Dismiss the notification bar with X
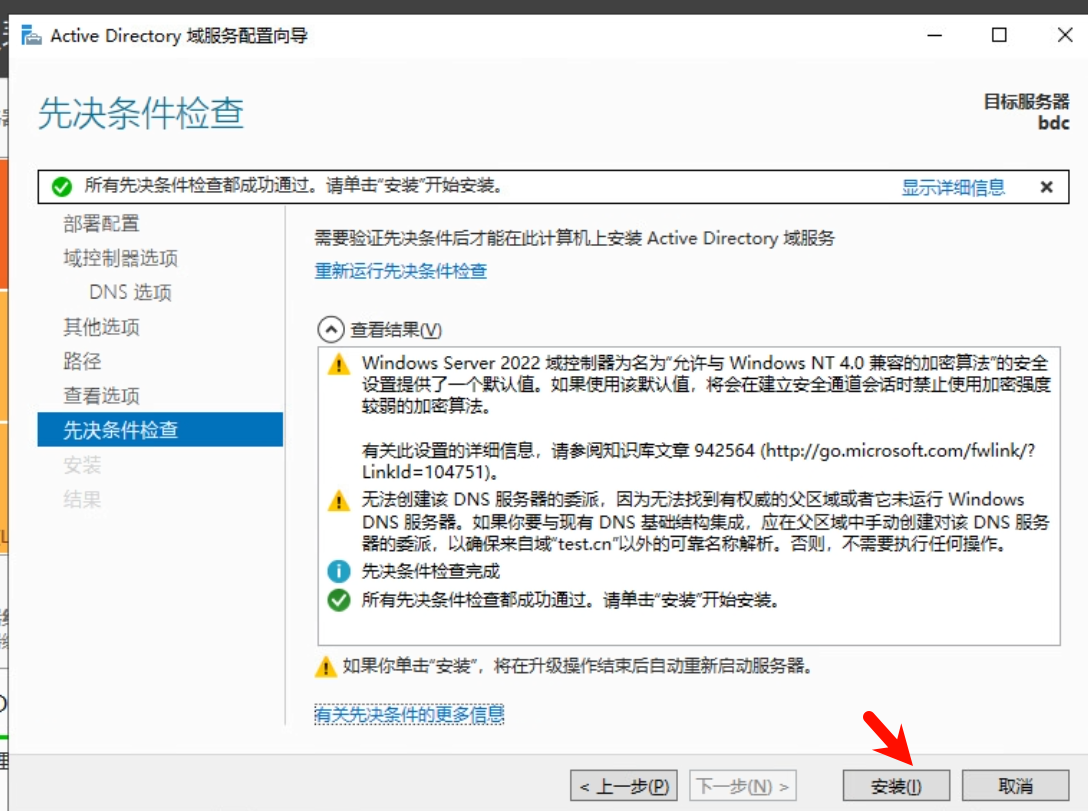 click(1046, 187)
